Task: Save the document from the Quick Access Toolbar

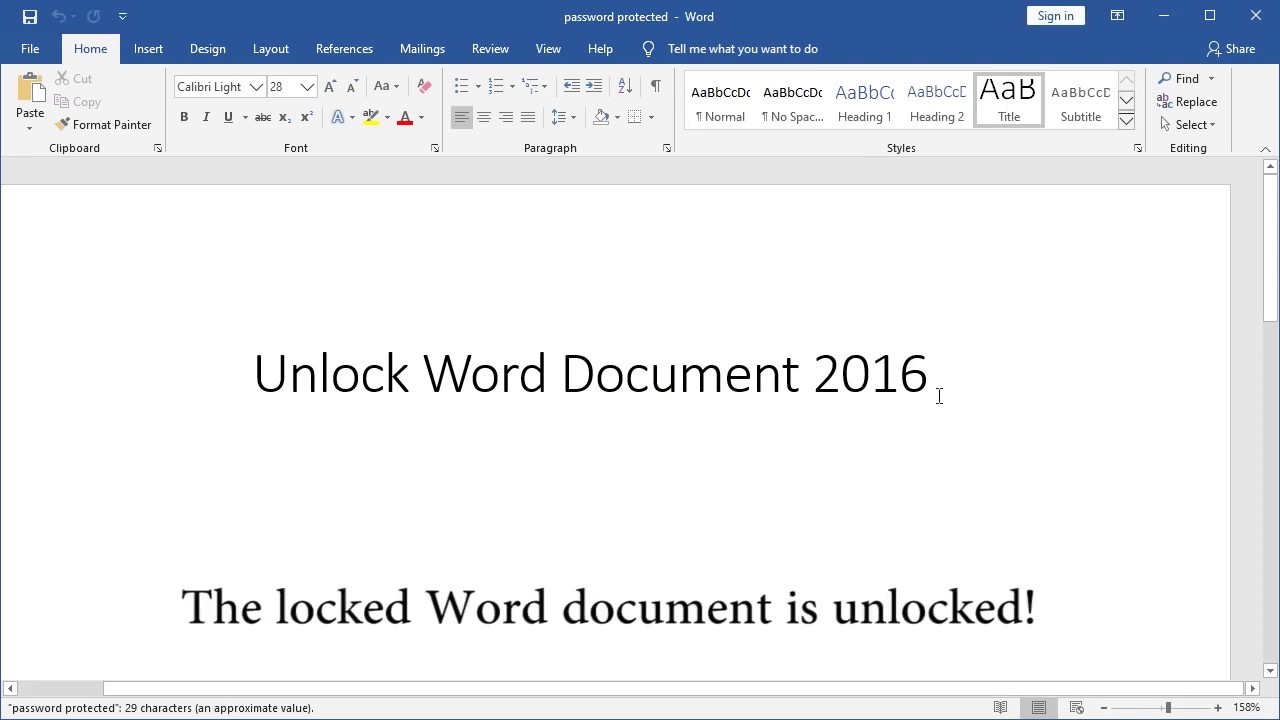Action: [x=30, y=16]
